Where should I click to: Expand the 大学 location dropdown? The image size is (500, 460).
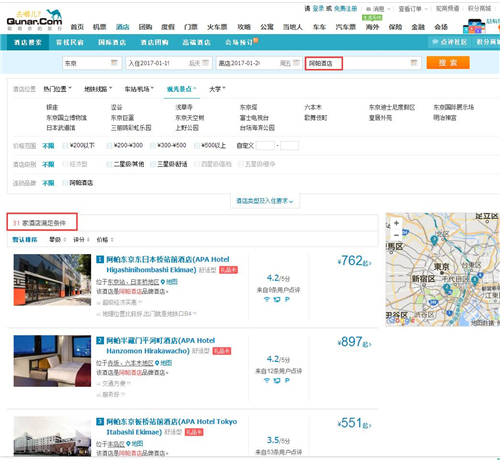pyautogui.click(x=217, y=89)
